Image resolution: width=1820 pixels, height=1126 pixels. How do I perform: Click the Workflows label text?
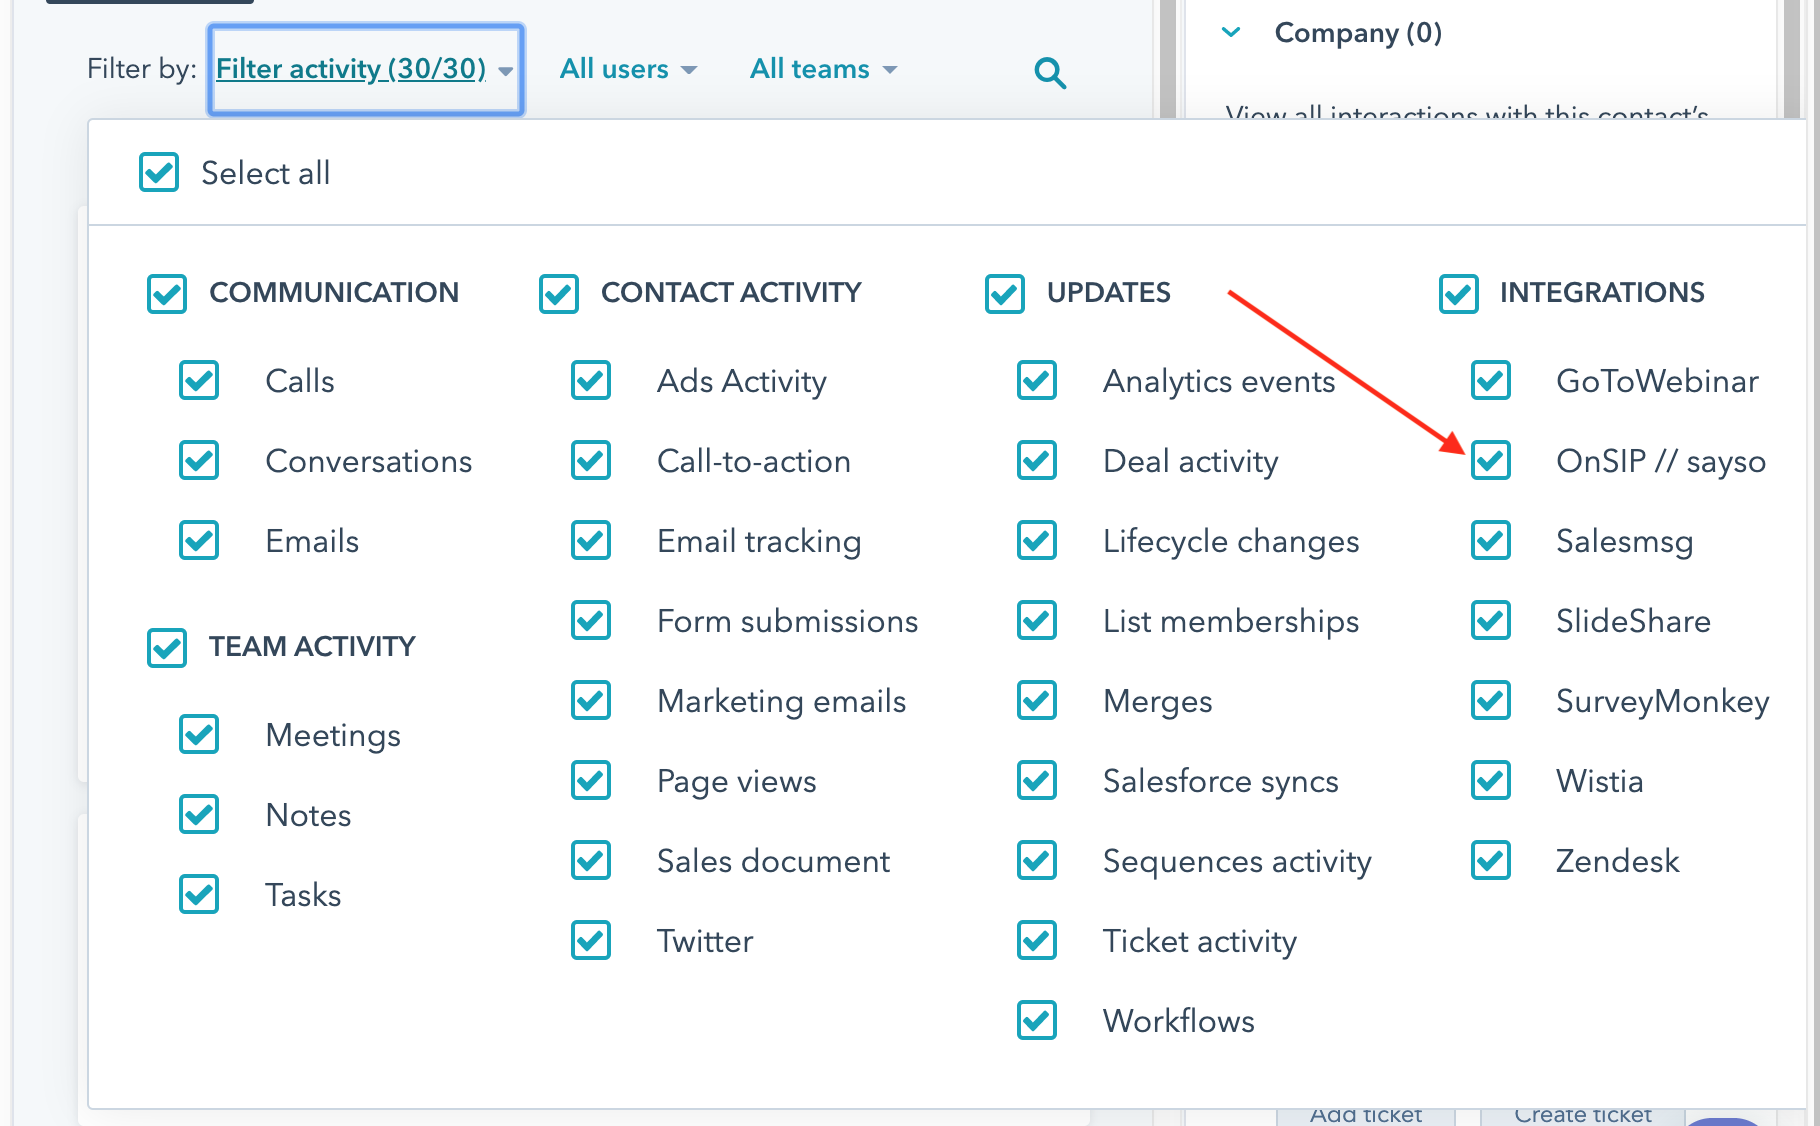1179,1021
